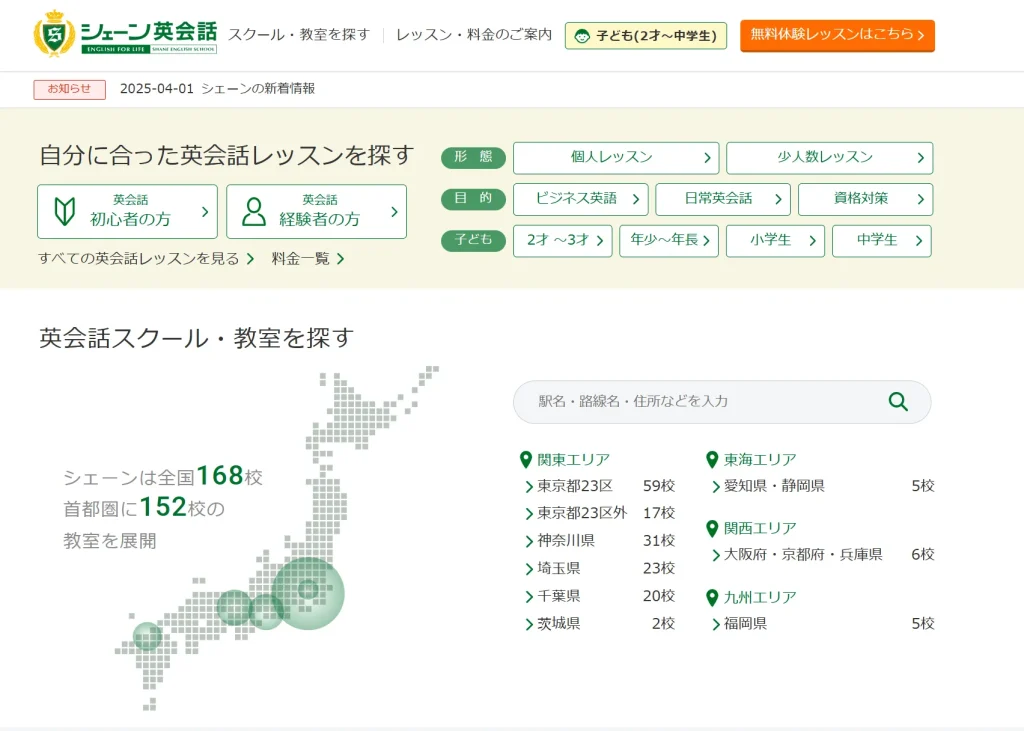This screenshot has height=731, width=1024.
Task: Expand 神奈川県 school list
Action: click(565, 541)
